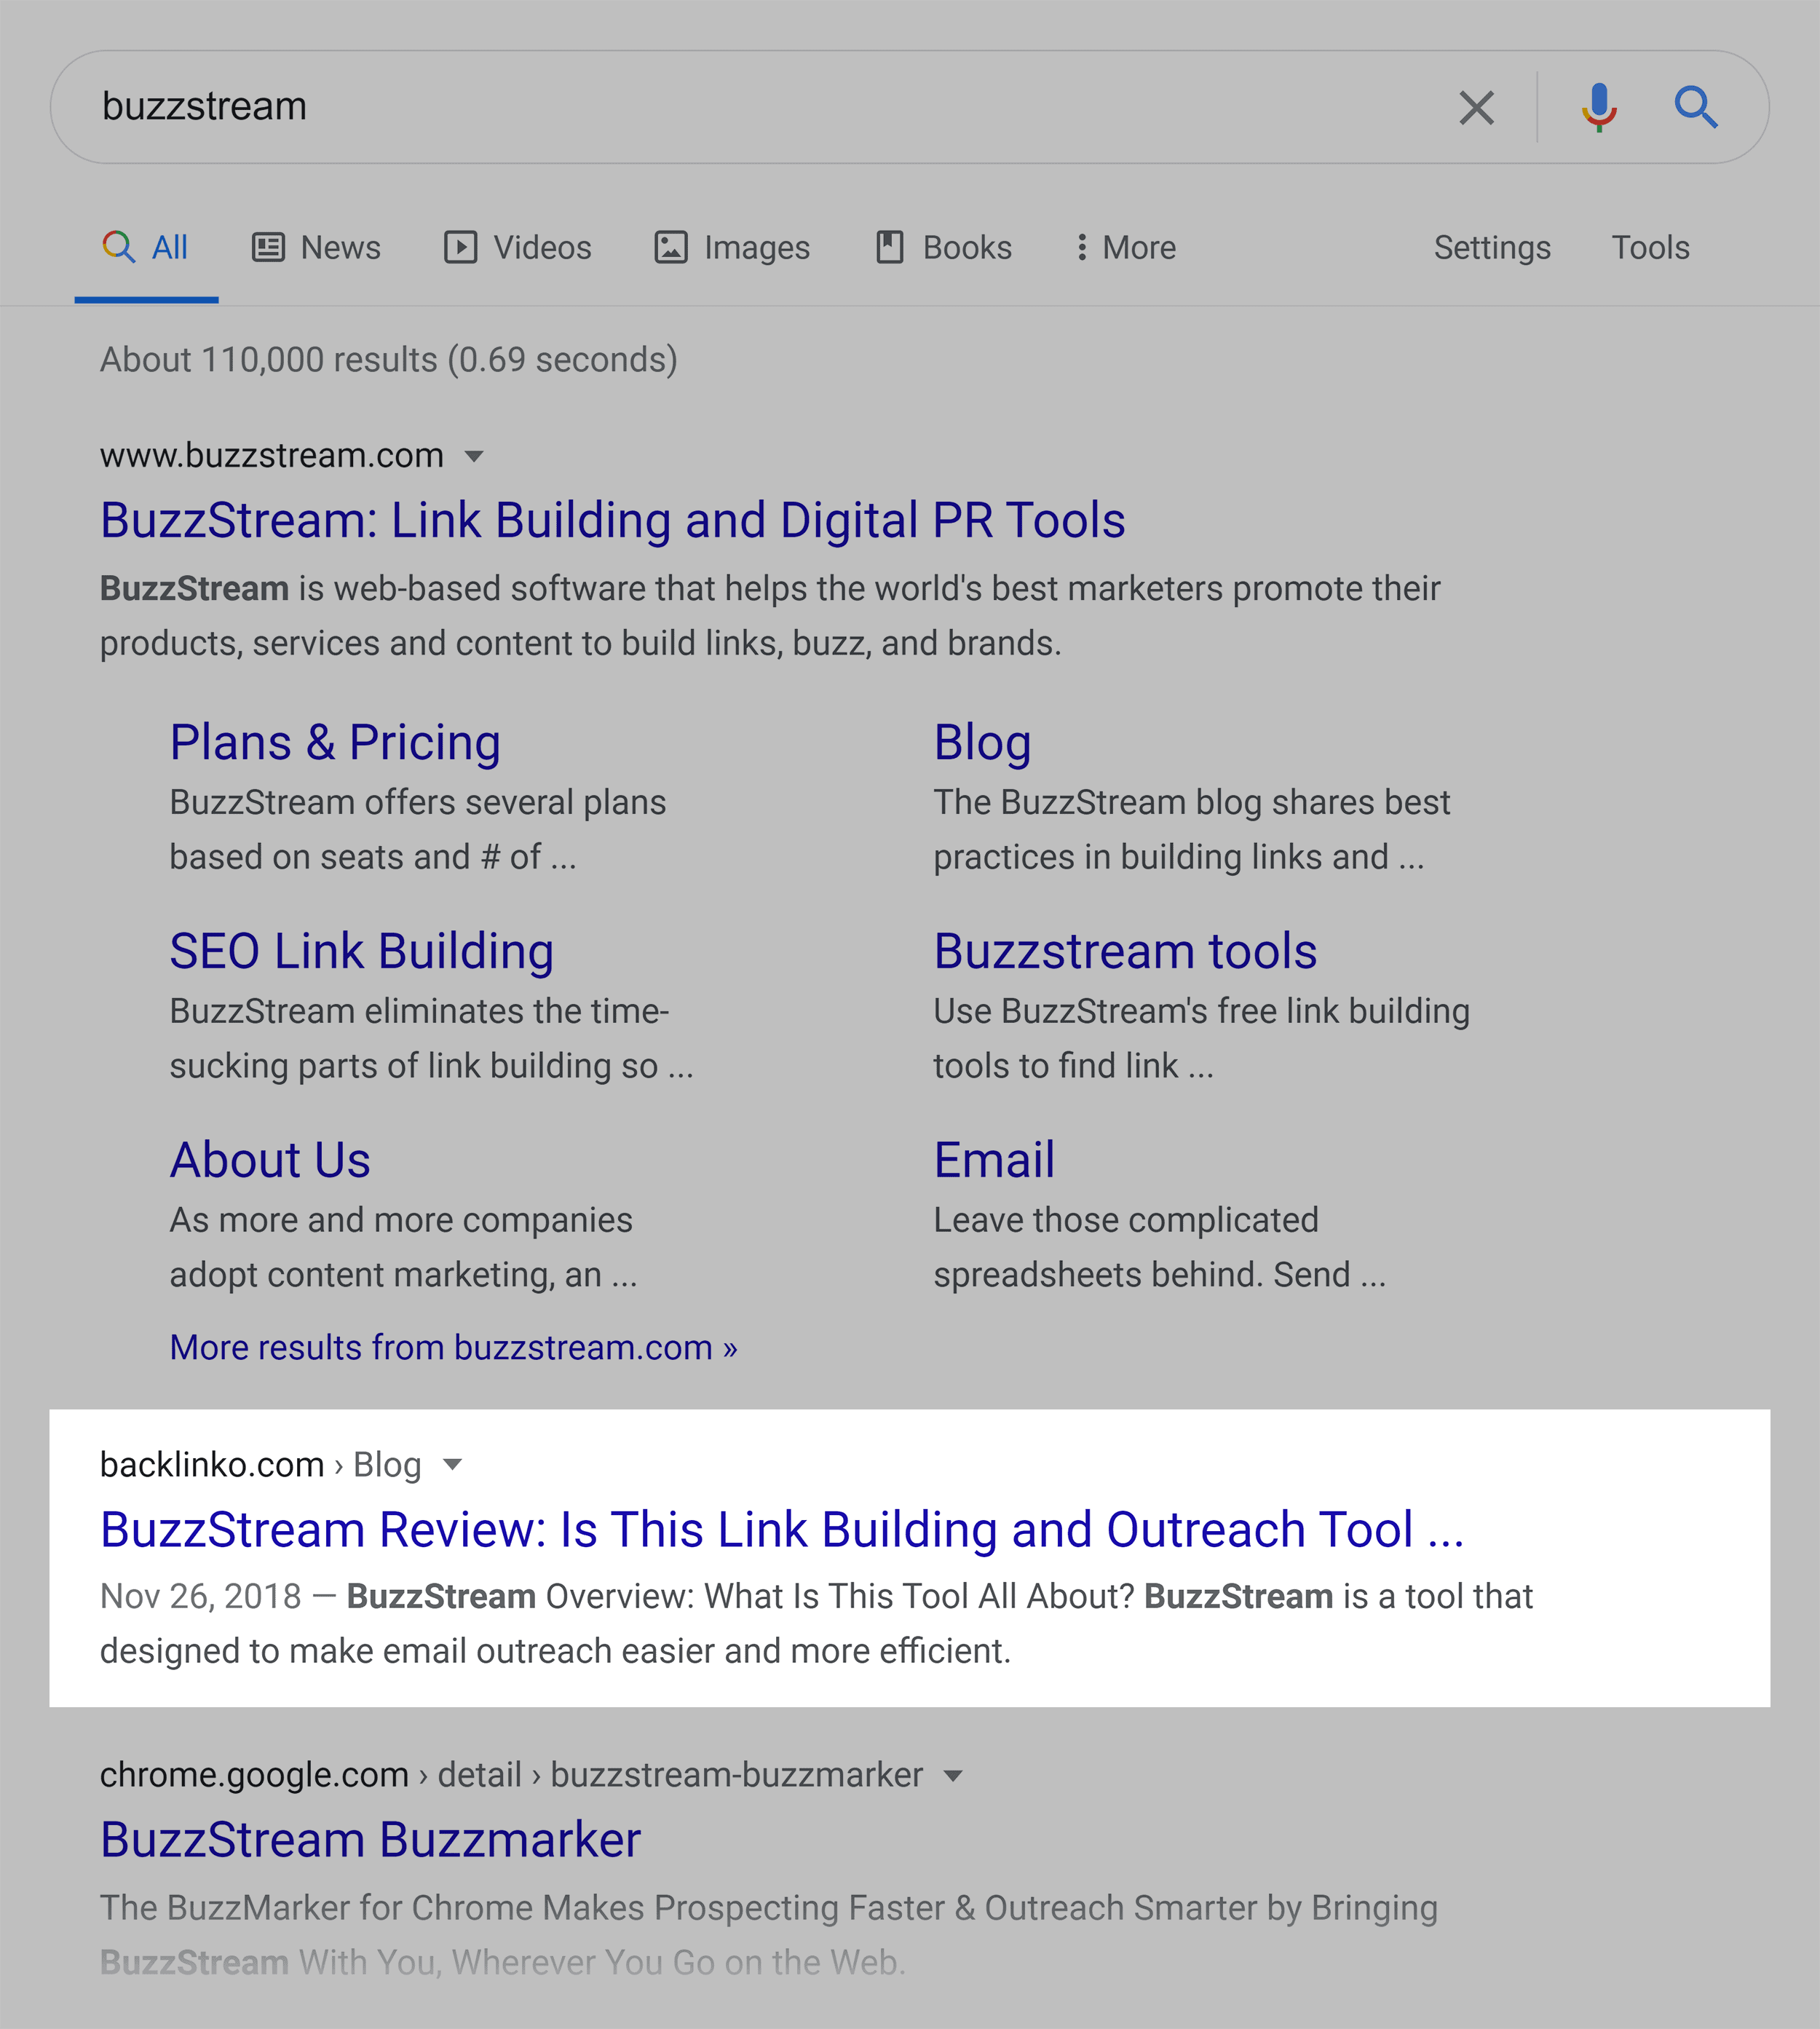Image resolution: width=1820 pixels, height=2029 pixels.
Task: Expand dropdown arrow next to www.buzzstream.com
Action: point(474,457)
